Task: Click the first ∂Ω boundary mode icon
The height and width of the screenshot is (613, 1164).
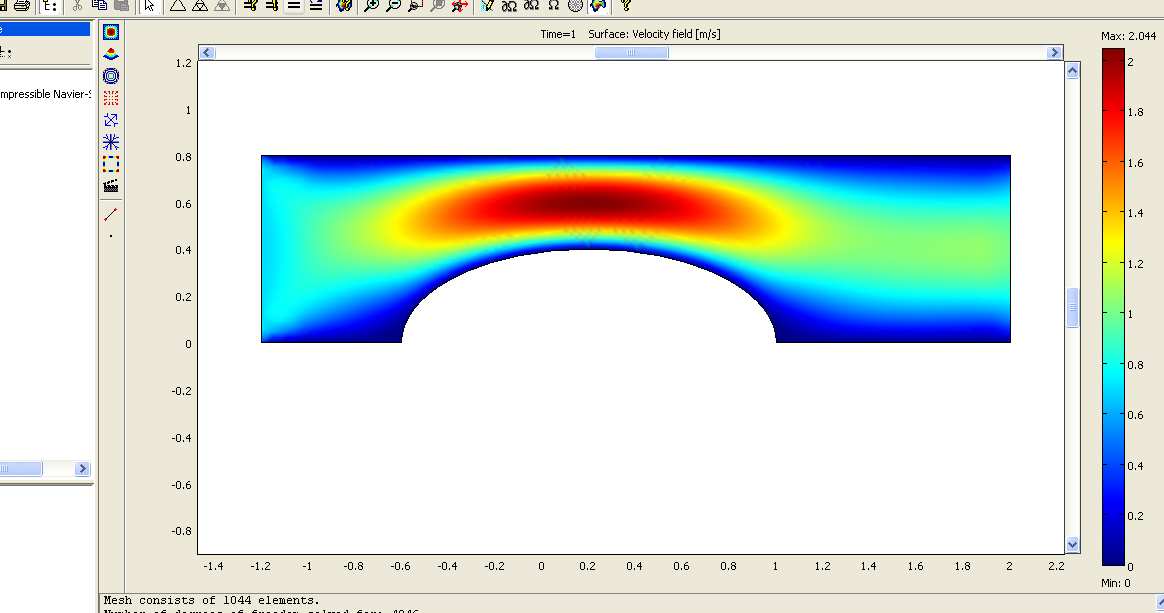Action: coord(509,6)
